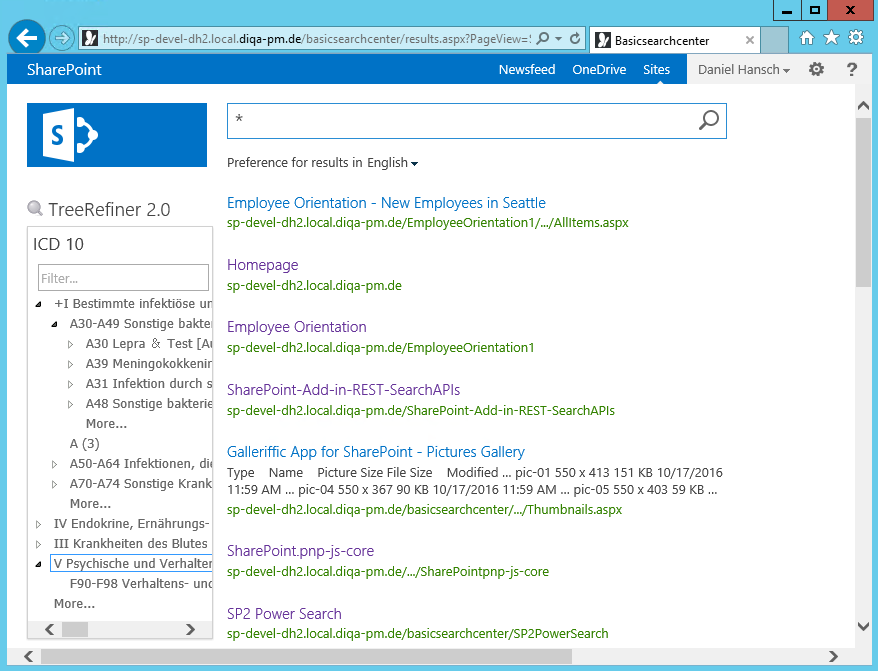The image size is (878, 671).
Task: Open the SP2 Power Search result link
Action: pyautogui.click(x=284, y=614)
